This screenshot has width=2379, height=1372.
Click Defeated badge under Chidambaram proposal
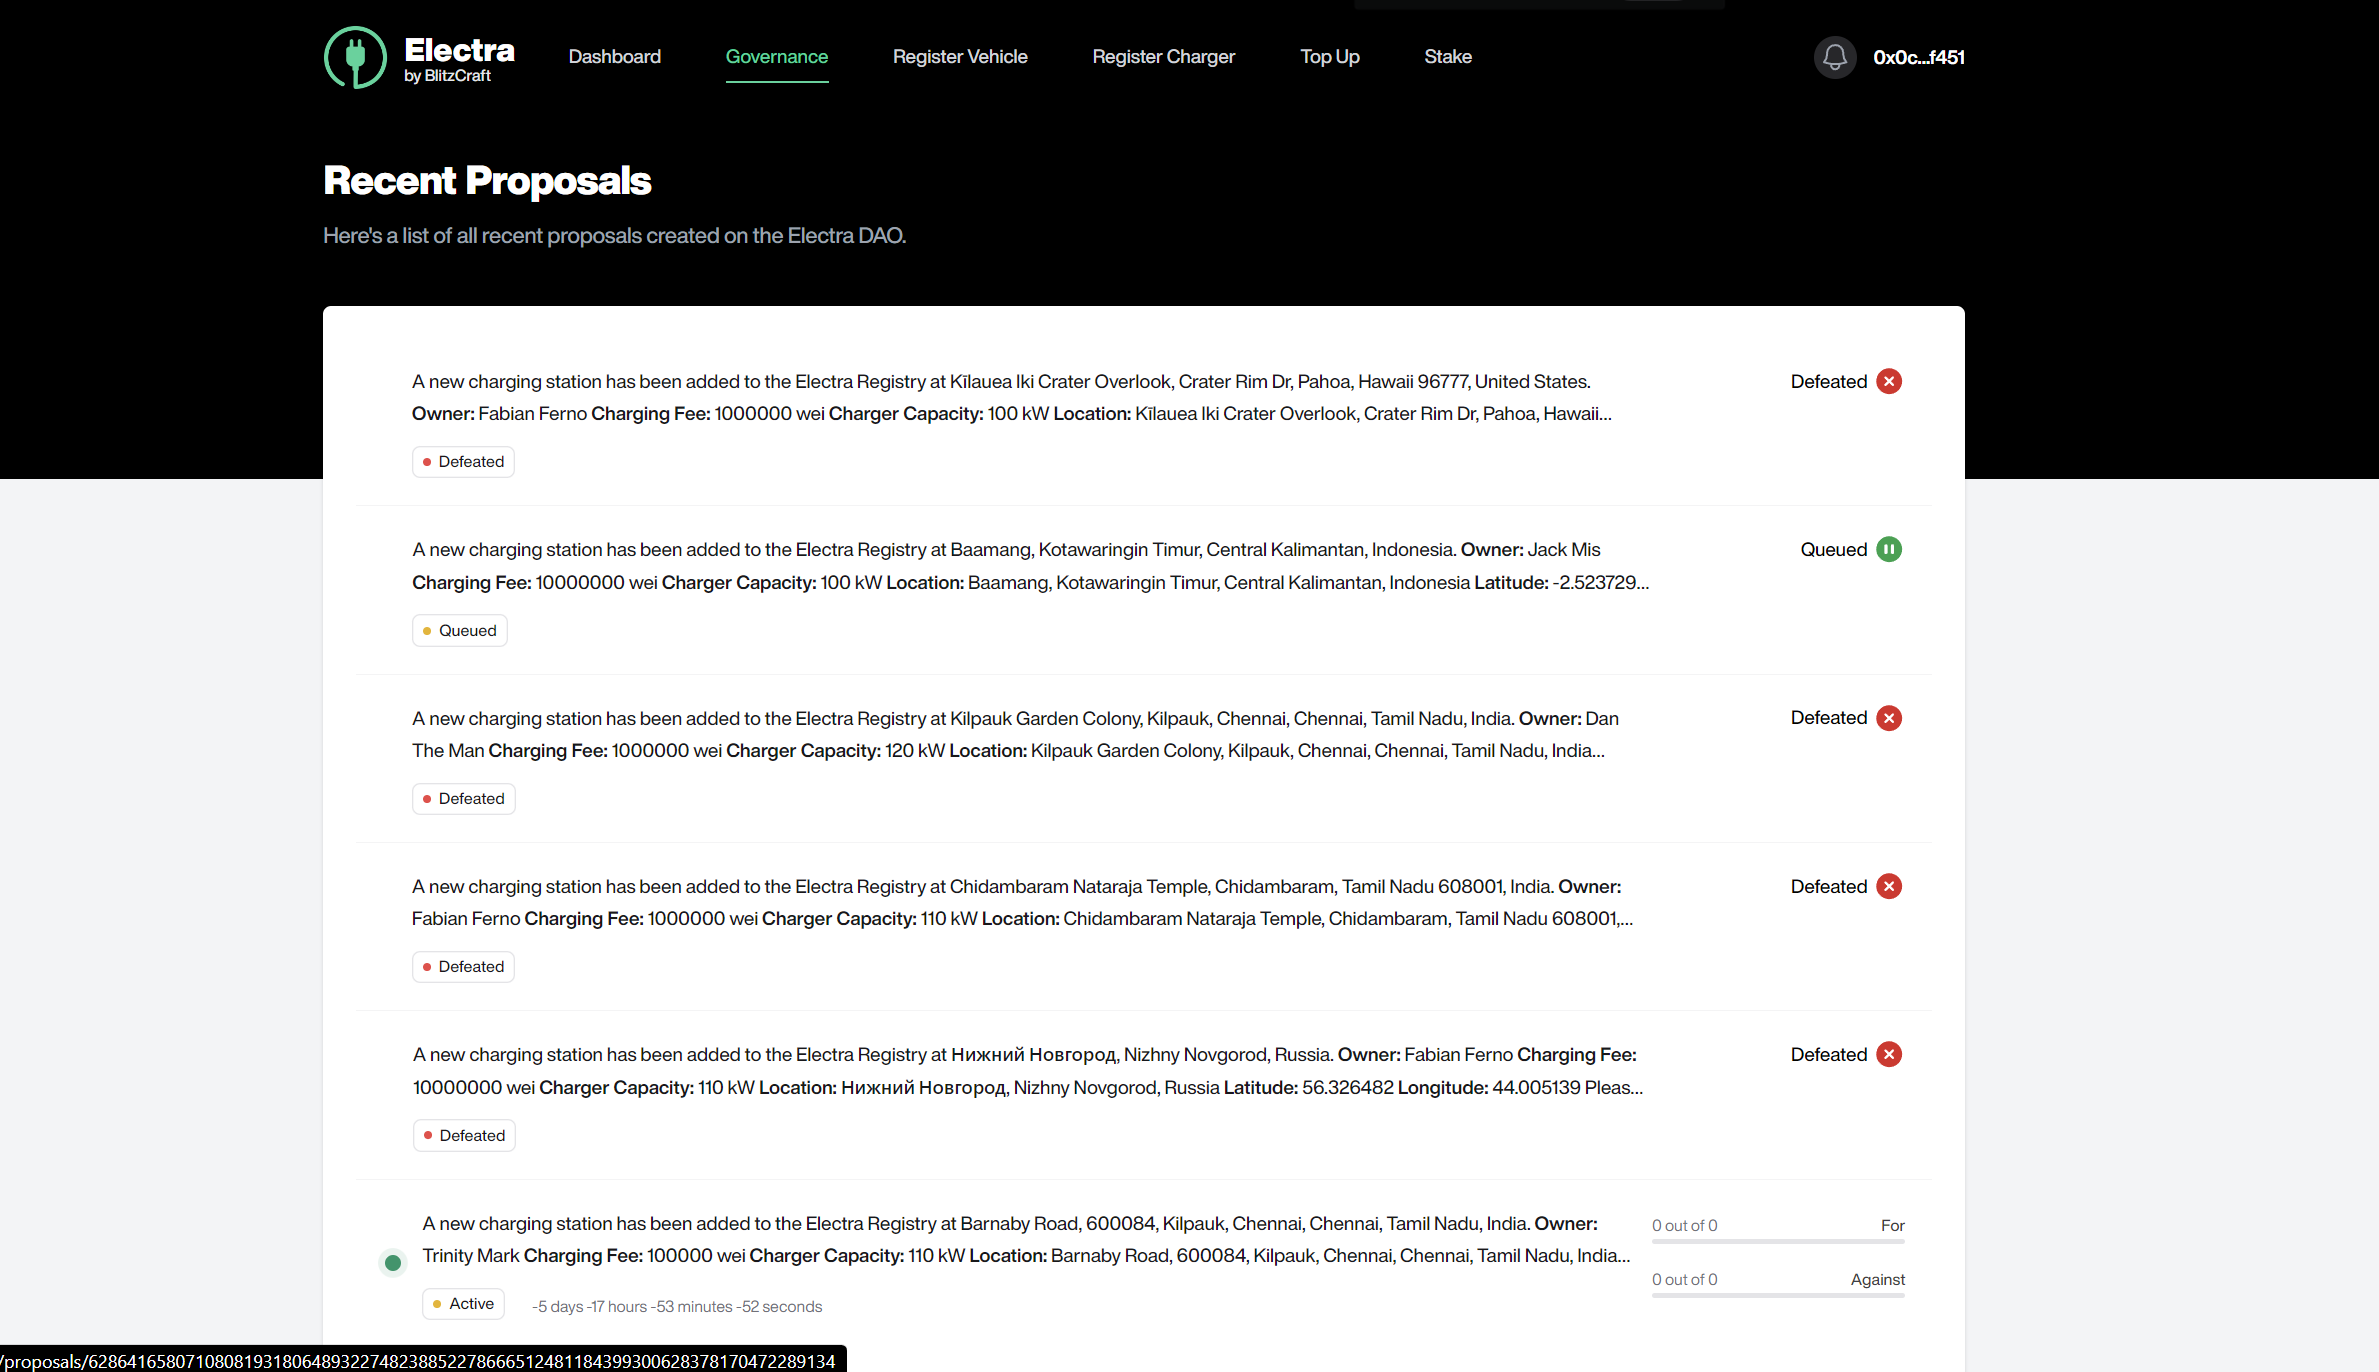click(463, 967)
